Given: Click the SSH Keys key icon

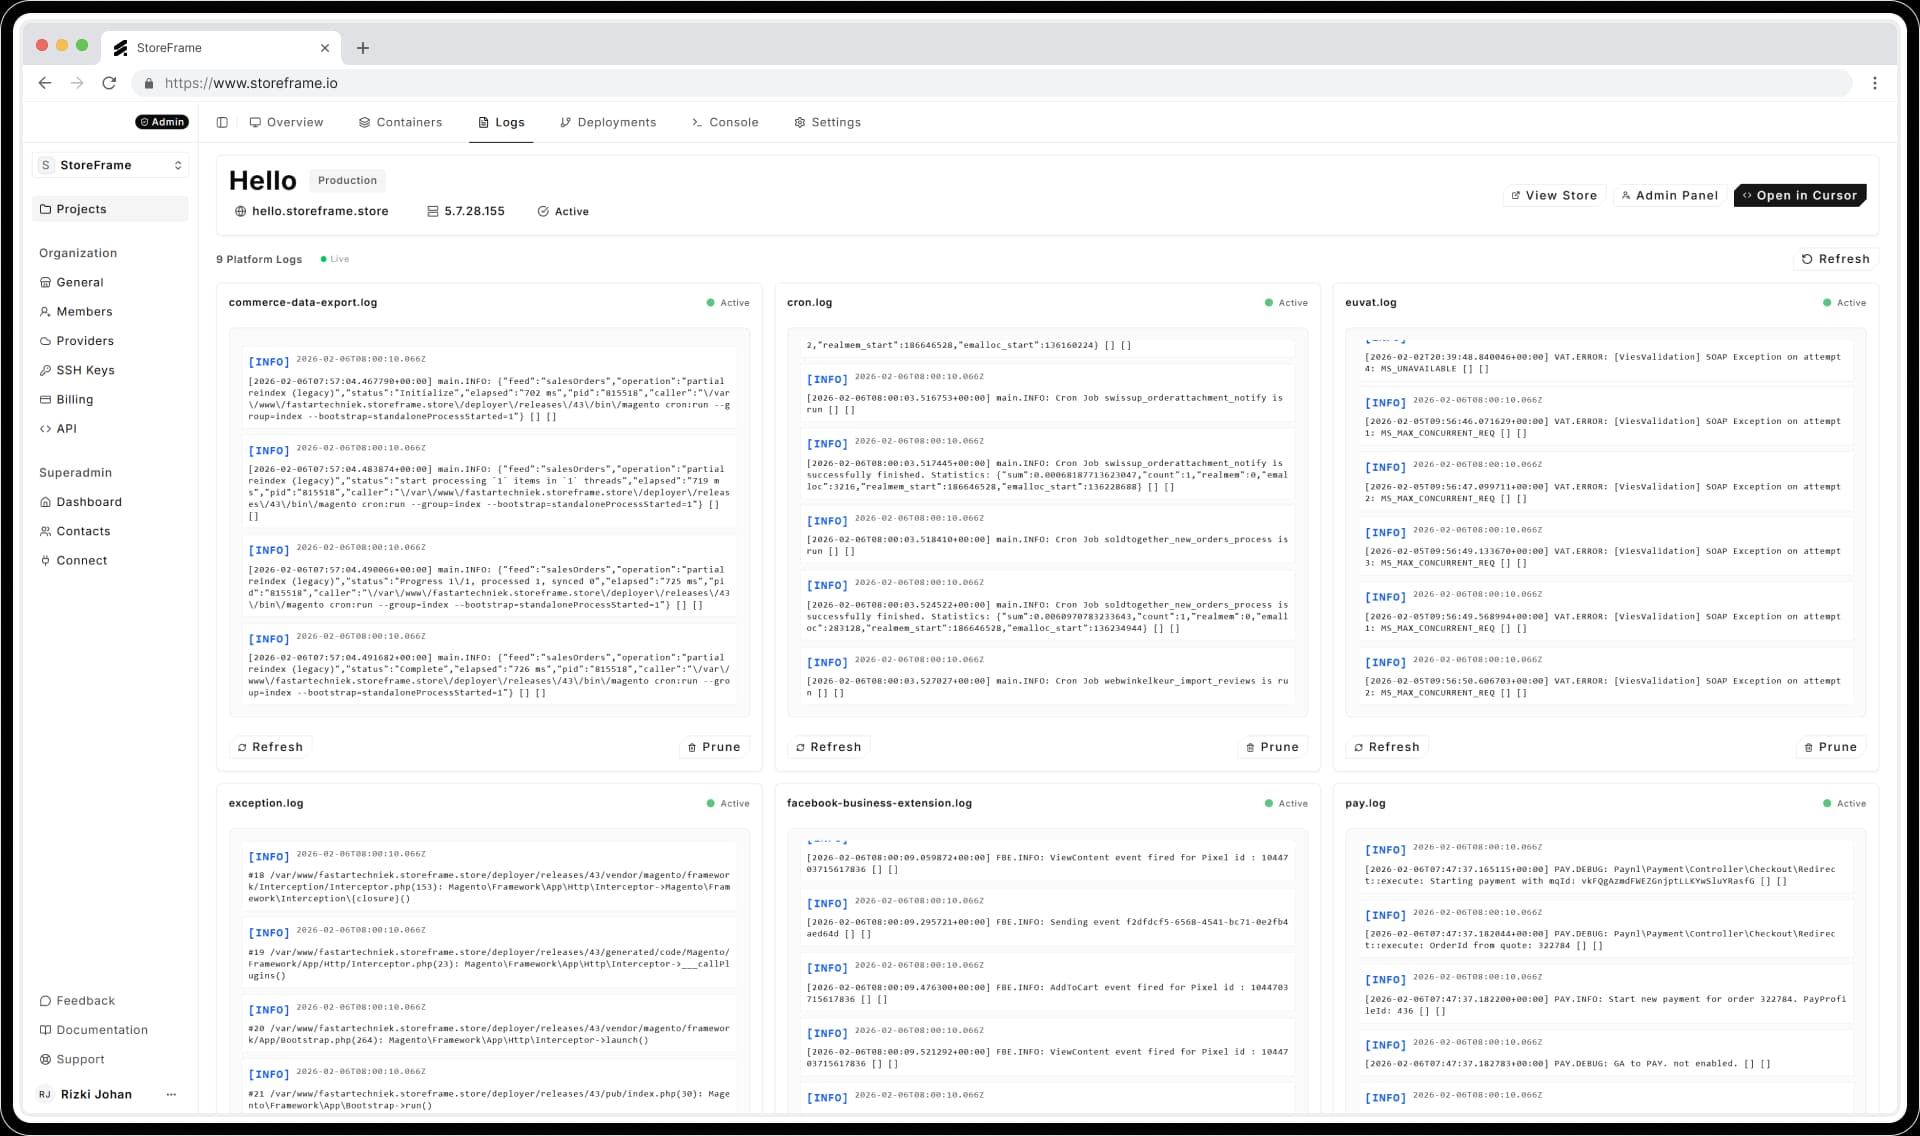Looking at the screenshot, I should click(x=45, y=370).
